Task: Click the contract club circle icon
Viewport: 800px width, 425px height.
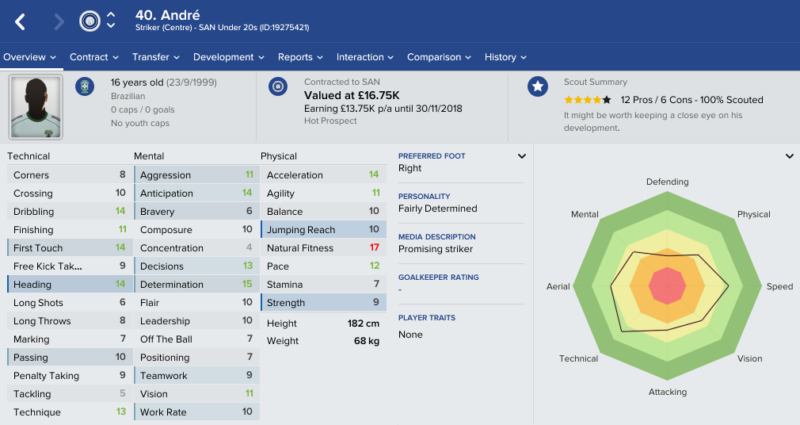Action: [x=278, y=86]
